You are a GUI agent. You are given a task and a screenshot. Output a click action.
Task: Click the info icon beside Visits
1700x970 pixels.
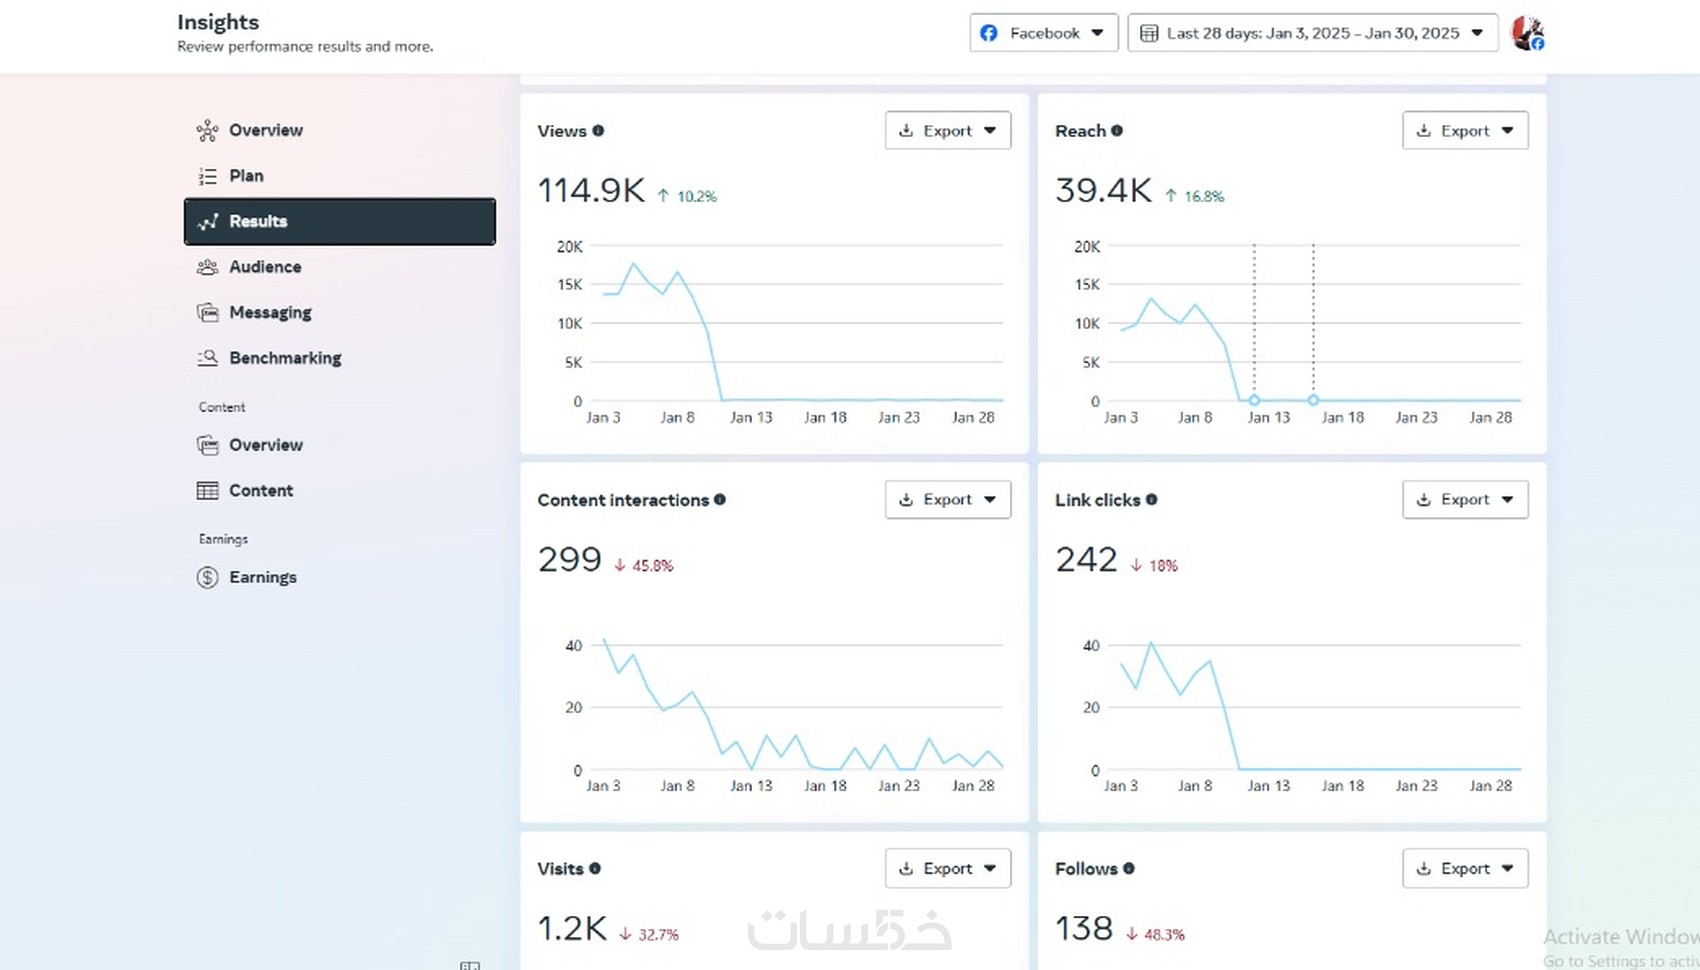point(595,869)
